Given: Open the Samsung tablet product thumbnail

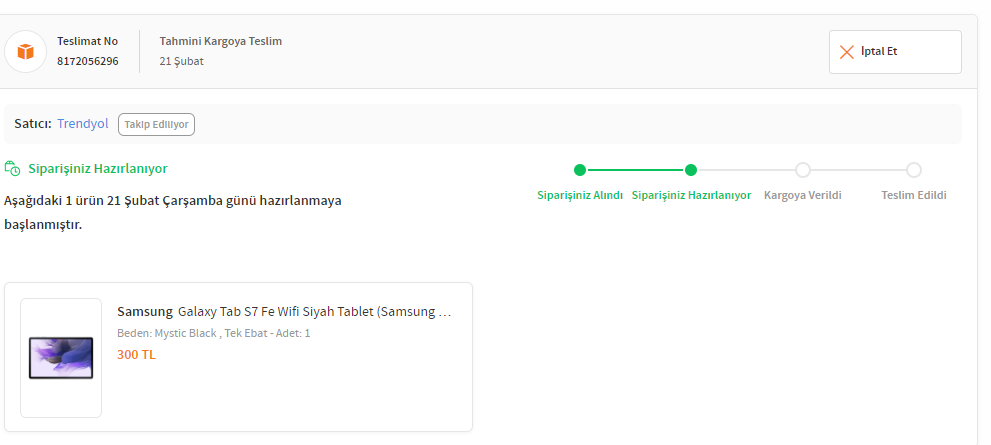Looking at the screenshot, I should click(x=61, y=357).
